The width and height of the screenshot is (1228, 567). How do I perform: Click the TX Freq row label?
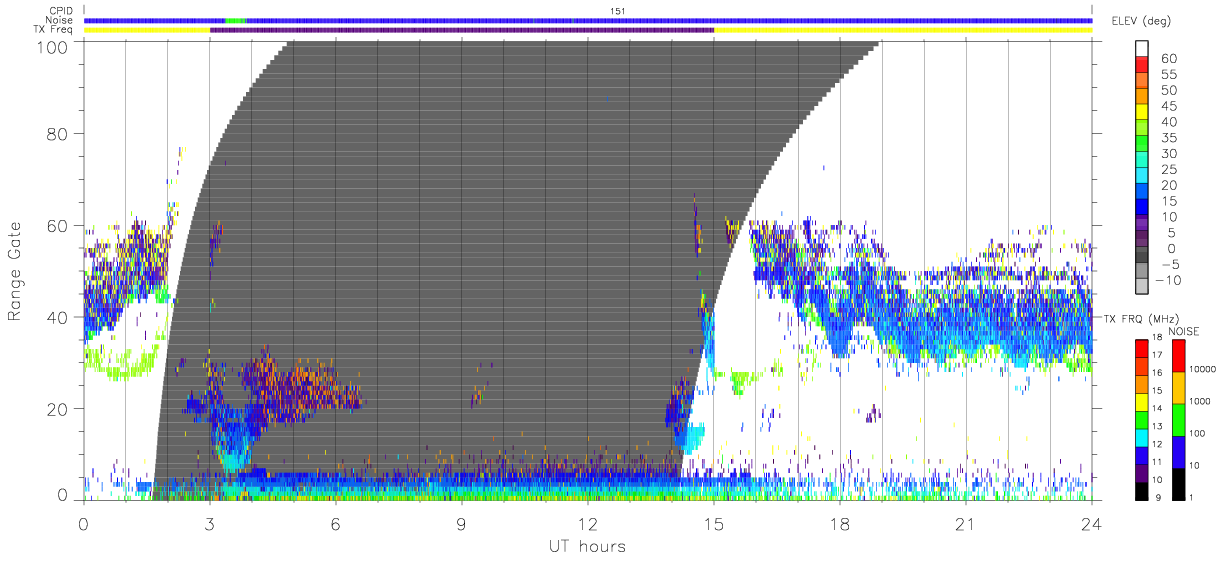tap(54, 29)
